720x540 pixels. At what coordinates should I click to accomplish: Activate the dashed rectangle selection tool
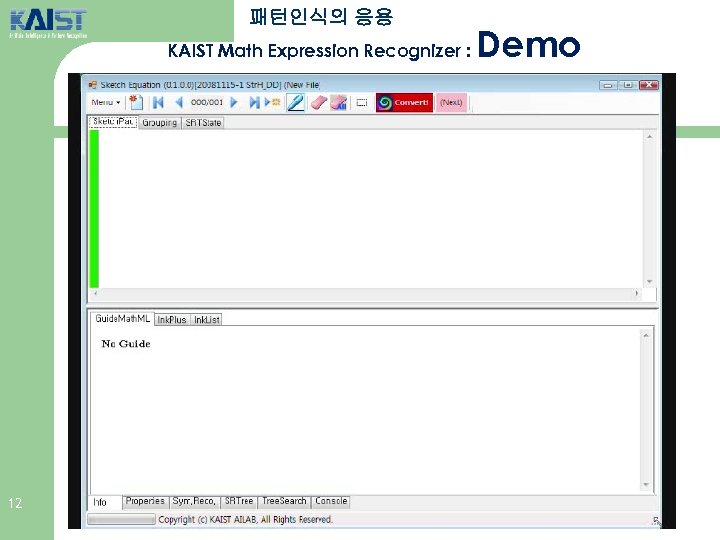[x=362, y=102]
